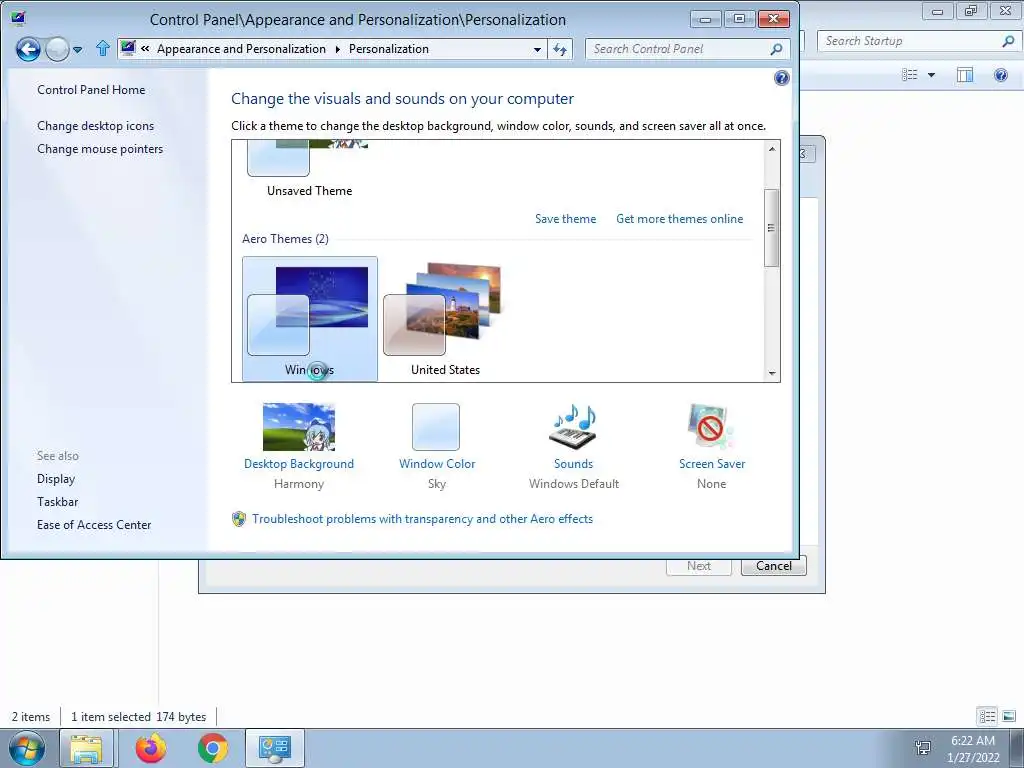Click Search Startup magnifier icon

pos(1008,41)
